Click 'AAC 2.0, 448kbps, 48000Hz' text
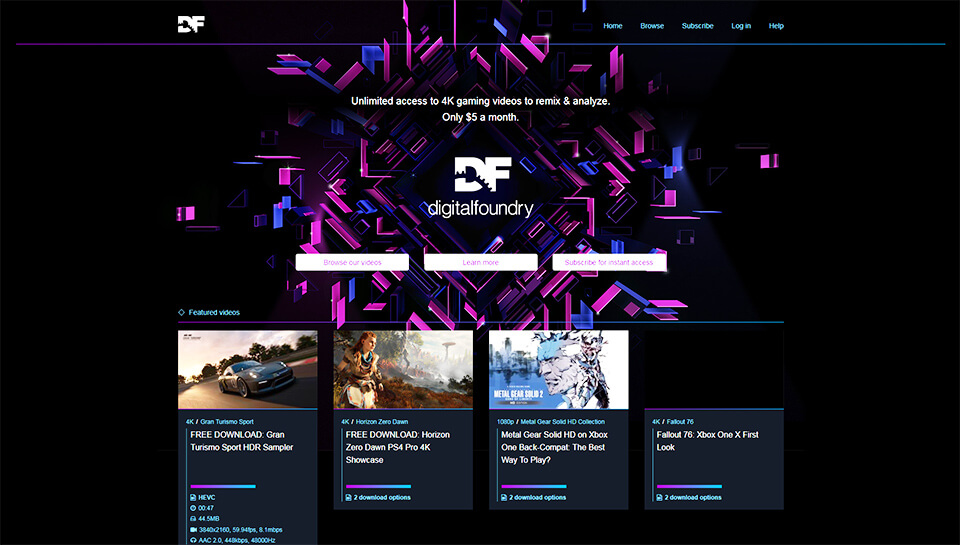 click(x=237, y=541)
